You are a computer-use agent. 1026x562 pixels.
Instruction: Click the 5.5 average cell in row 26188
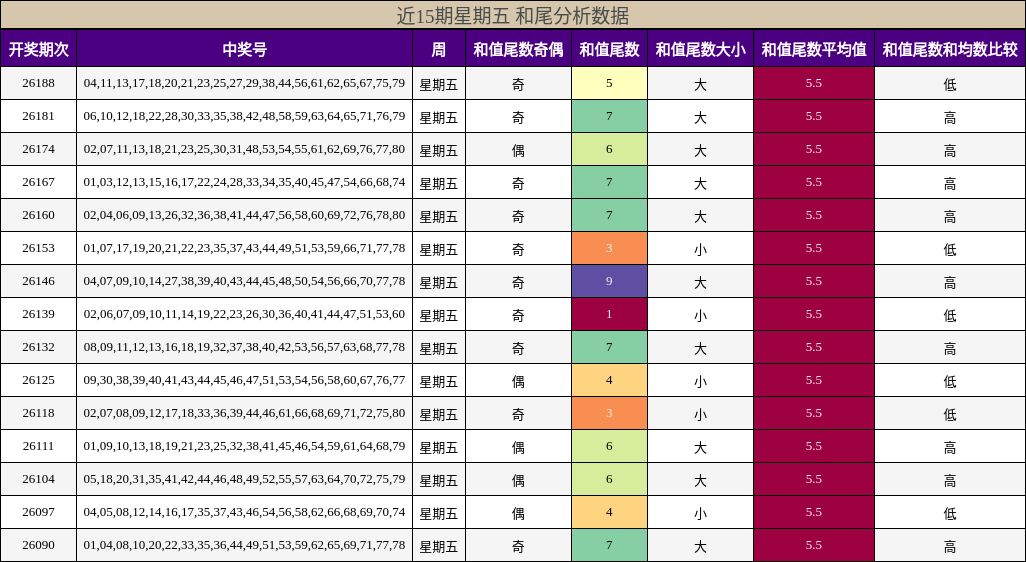[814, 83]
